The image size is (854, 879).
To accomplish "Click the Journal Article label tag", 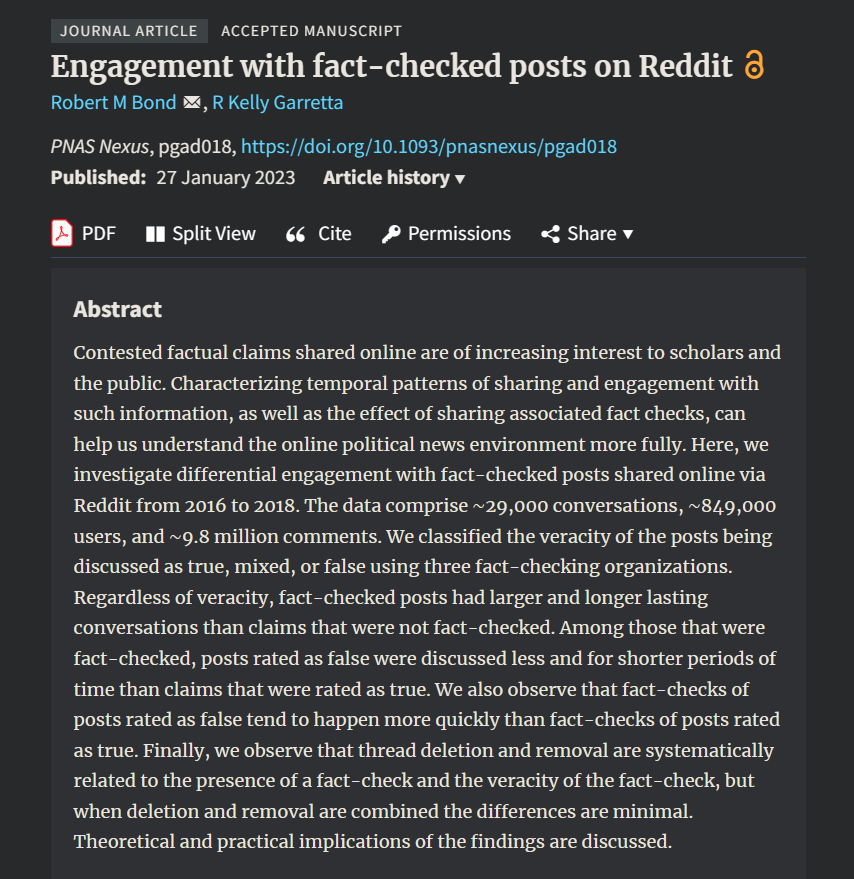I will pos(129,31).
